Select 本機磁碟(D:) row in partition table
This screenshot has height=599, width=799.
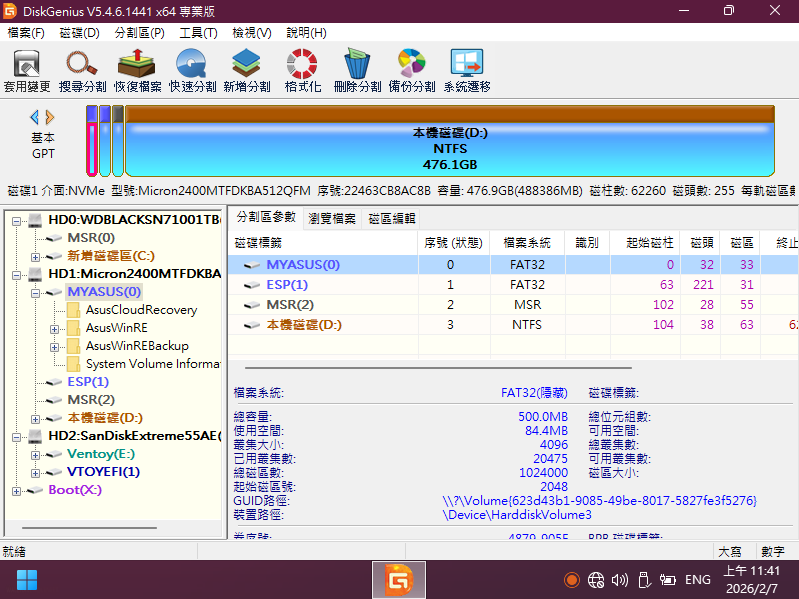(513, 324)
